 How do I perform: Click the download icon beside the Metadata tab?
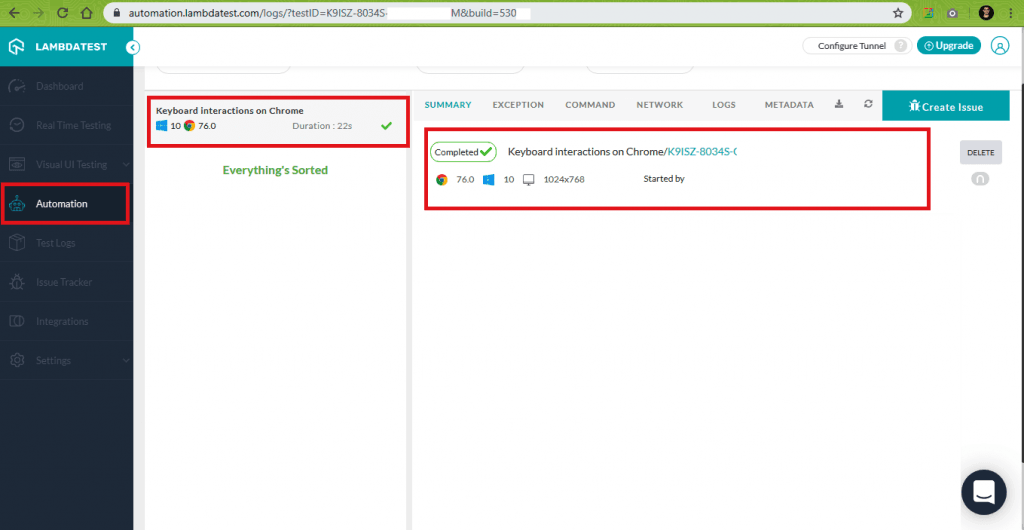(x=839, y=105)
